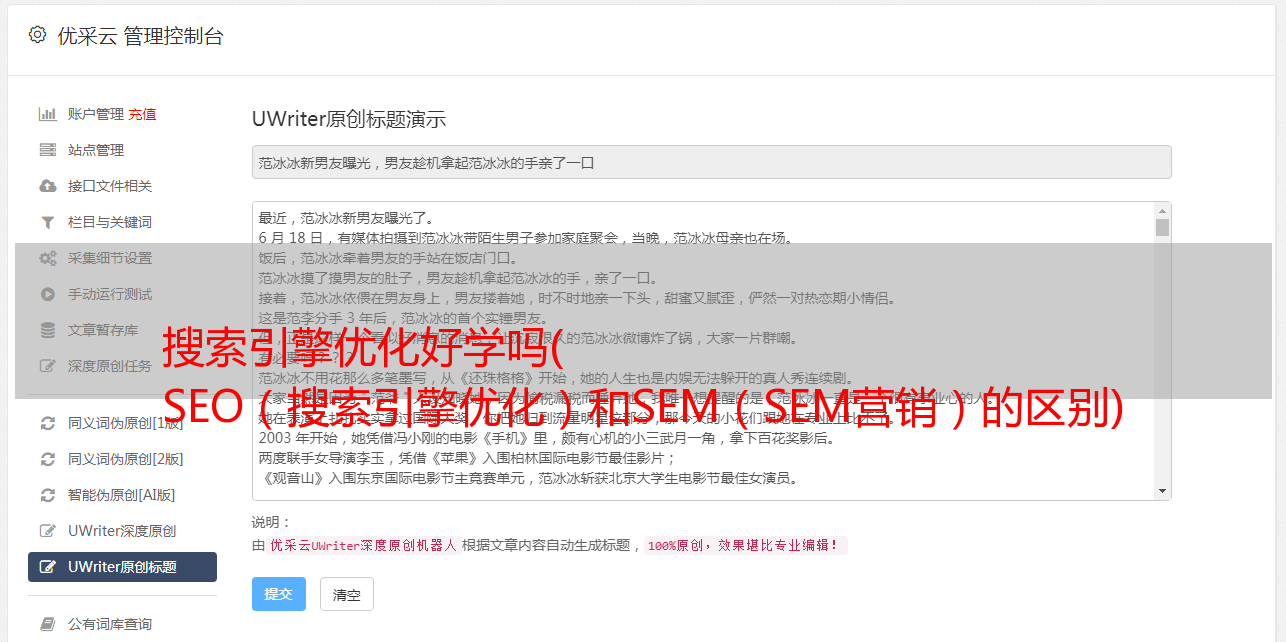Image resolution: width=1286 pixels, height=642 pixels.
Task: Click the server icon for 站点管理
Action: click(47, 150)
